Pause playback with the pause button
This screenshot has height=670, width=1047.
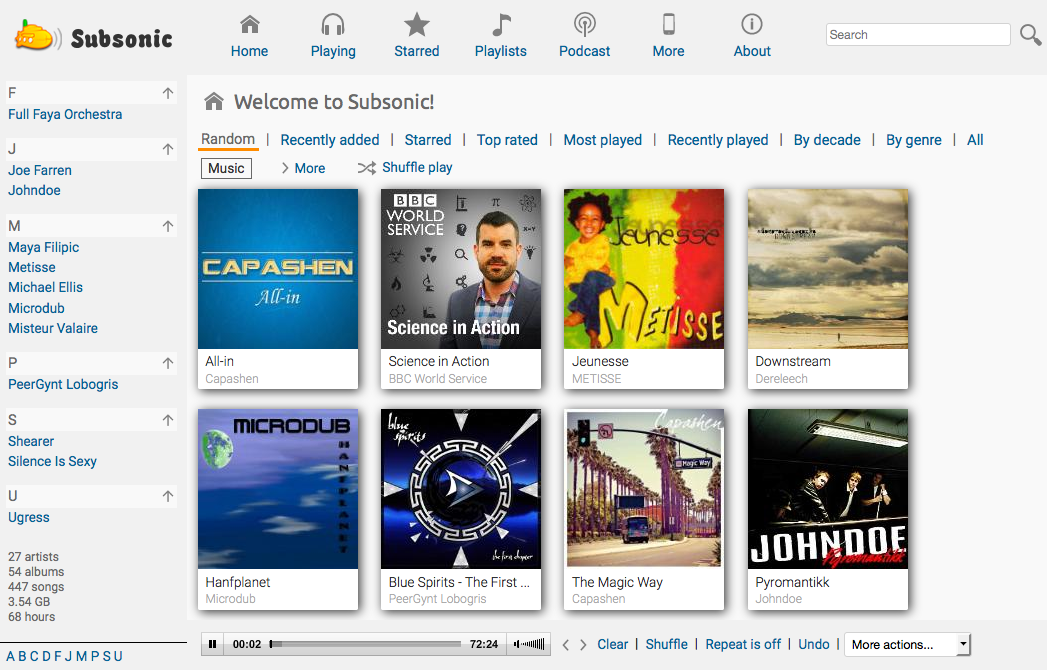pos(212,645)
